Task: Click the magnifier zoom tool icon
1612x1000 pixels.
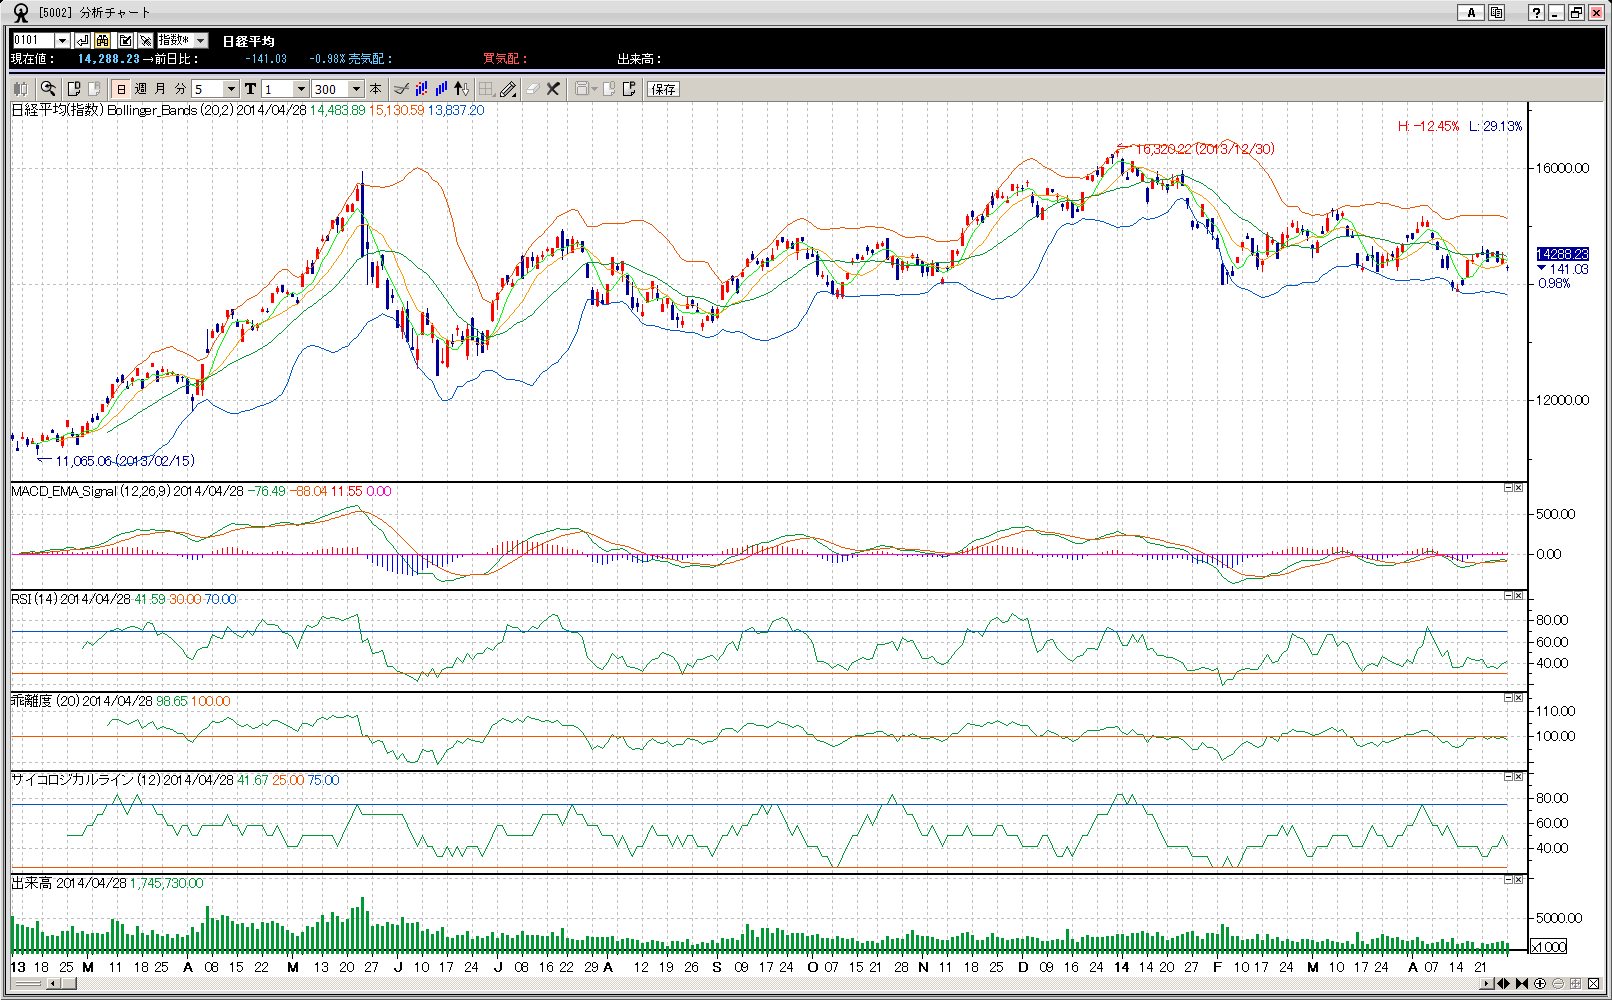Action: point(47,89)
